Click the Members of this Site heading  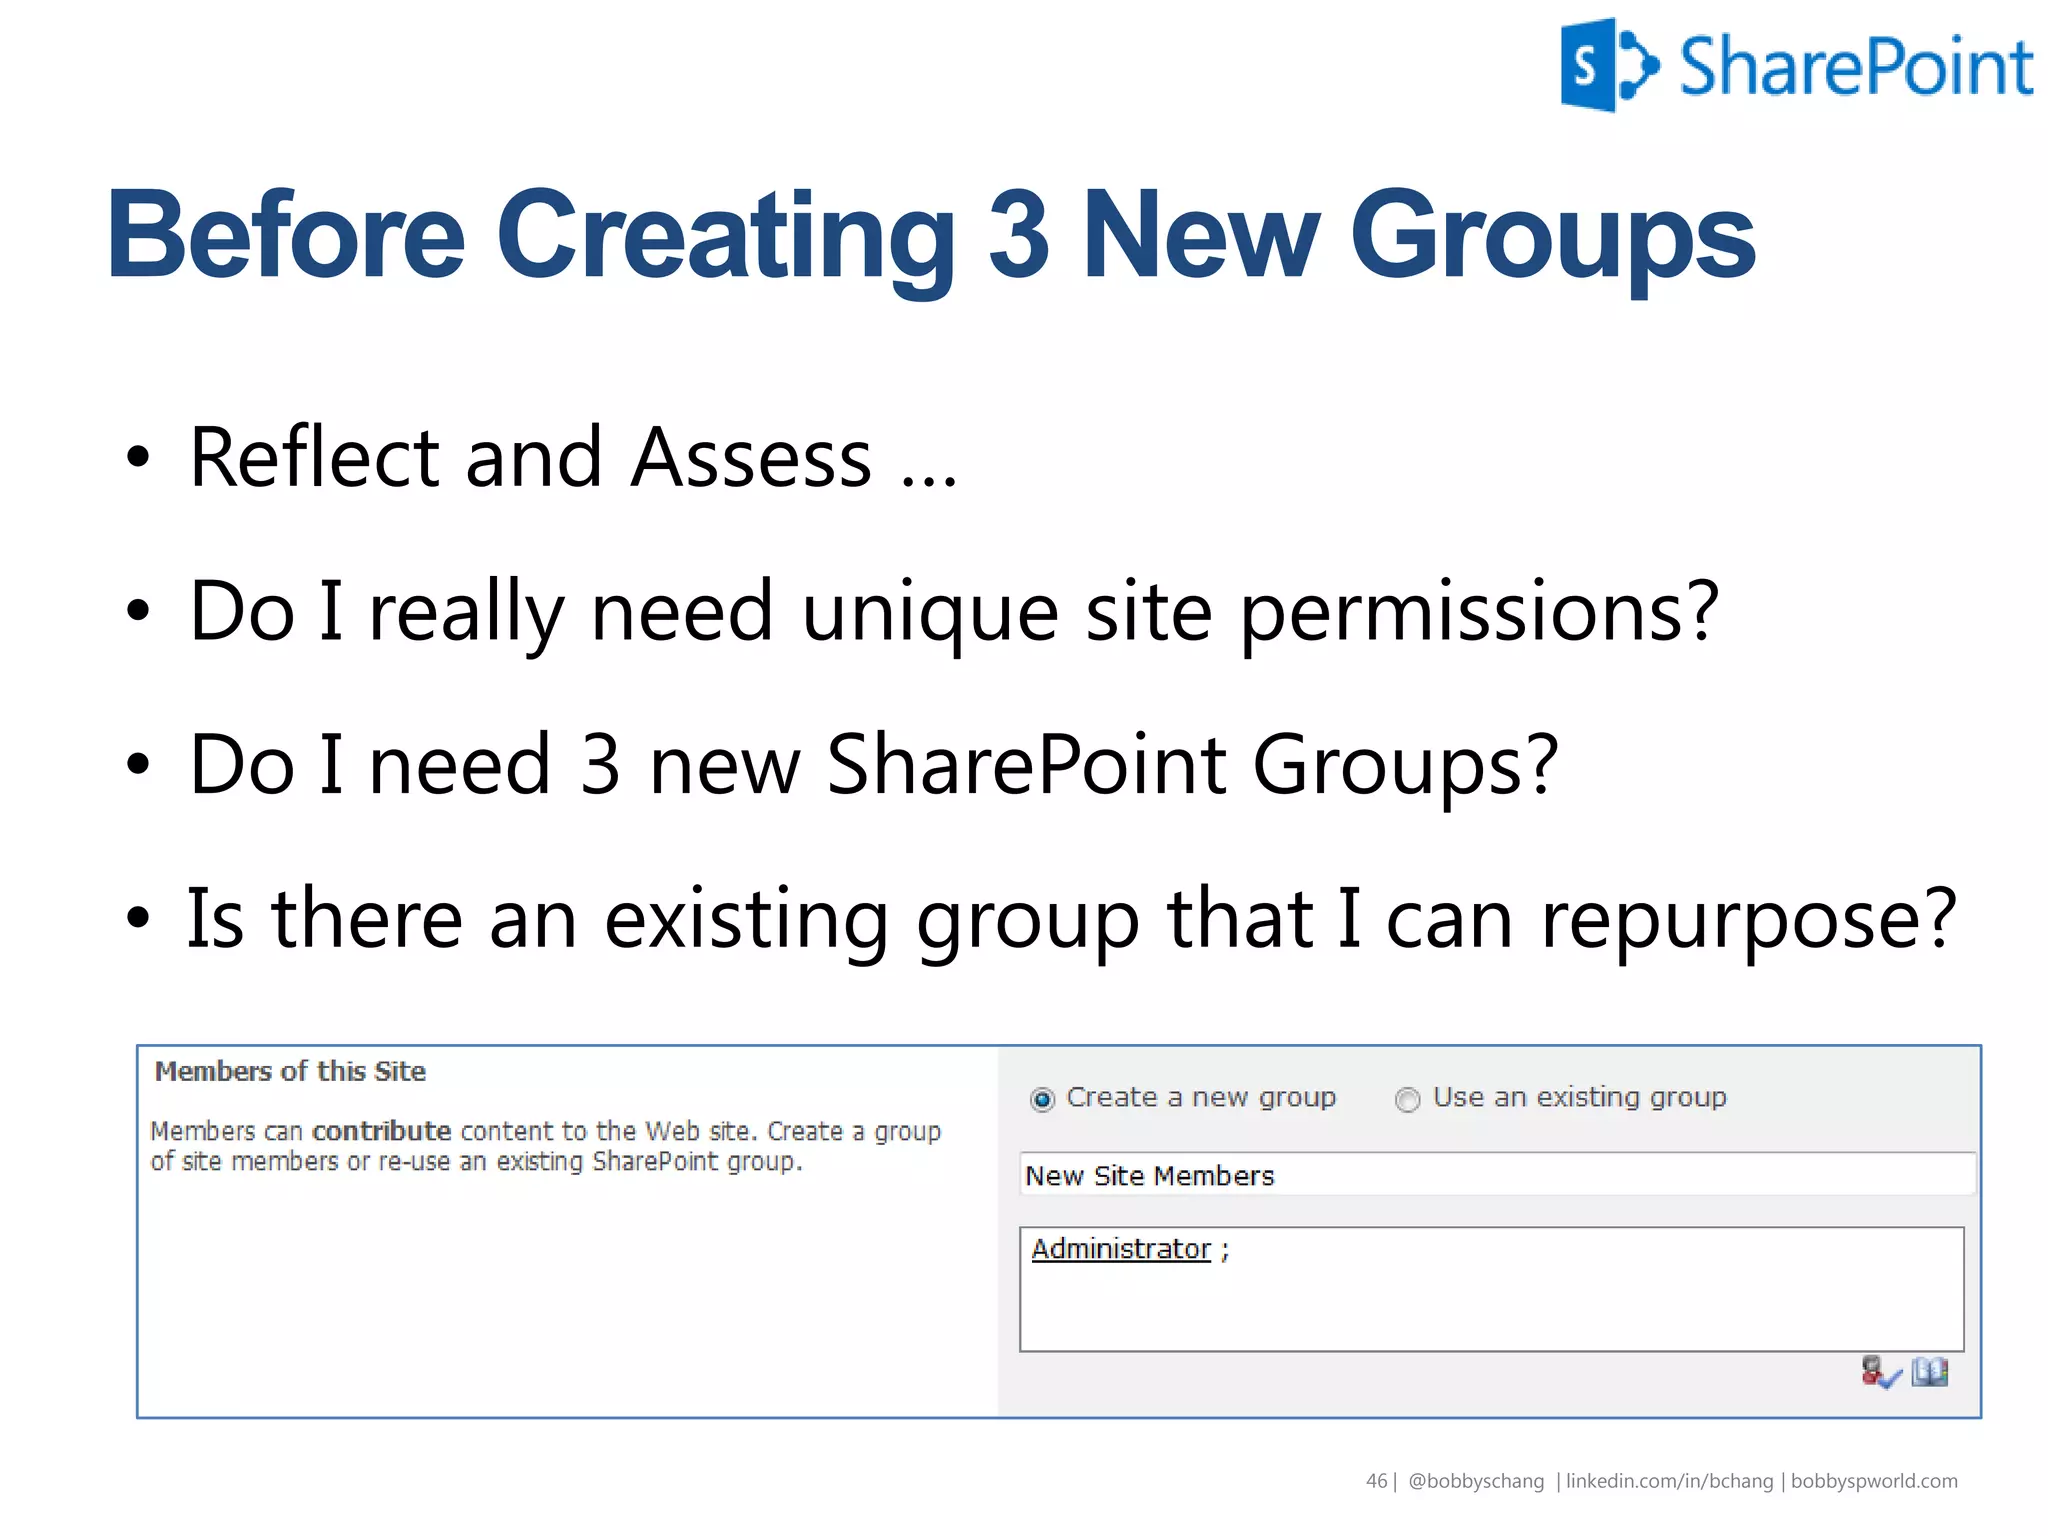click(x=290, y=1071)
